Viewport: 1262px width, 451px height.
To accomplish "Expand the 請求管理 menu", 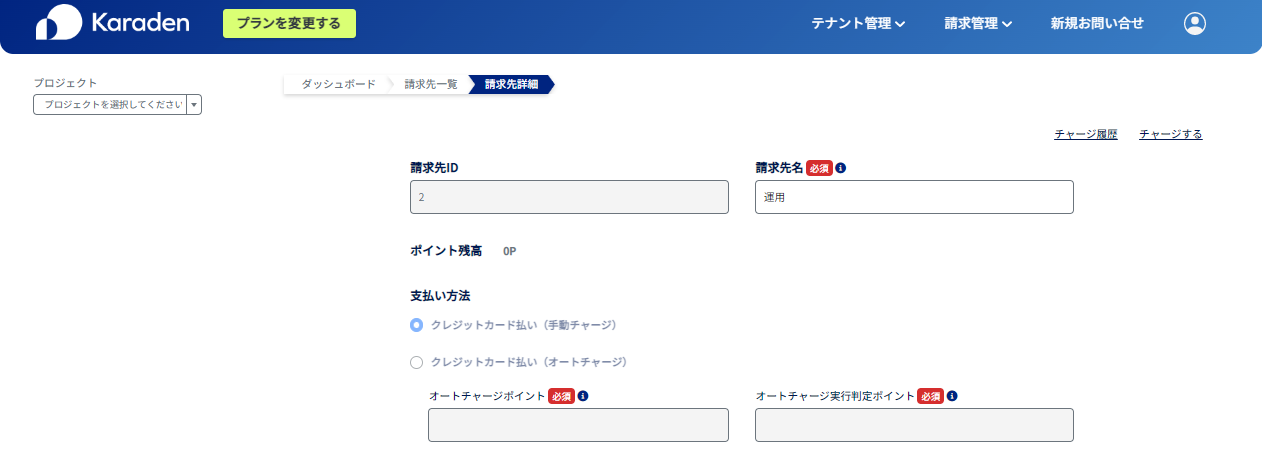I will point(978,23).
